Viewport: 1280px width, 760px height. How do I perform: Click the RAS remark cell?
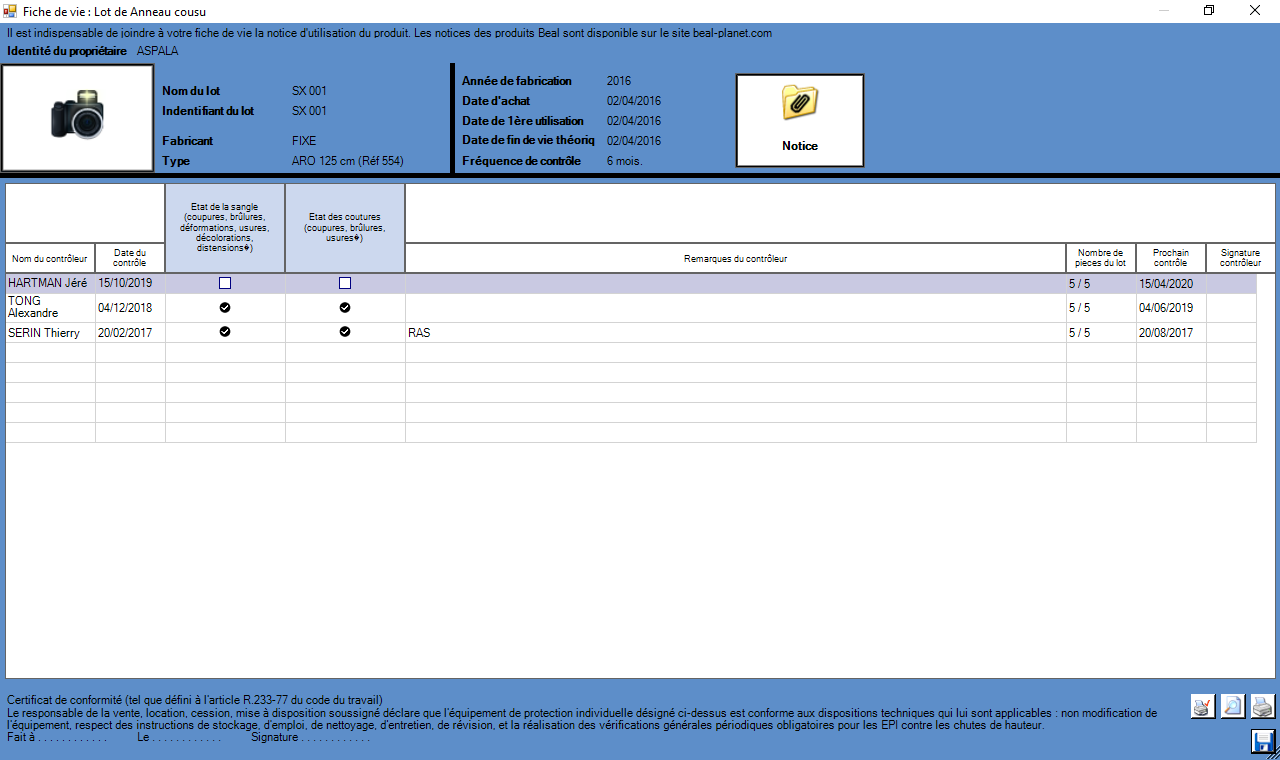tap(735, 333)
